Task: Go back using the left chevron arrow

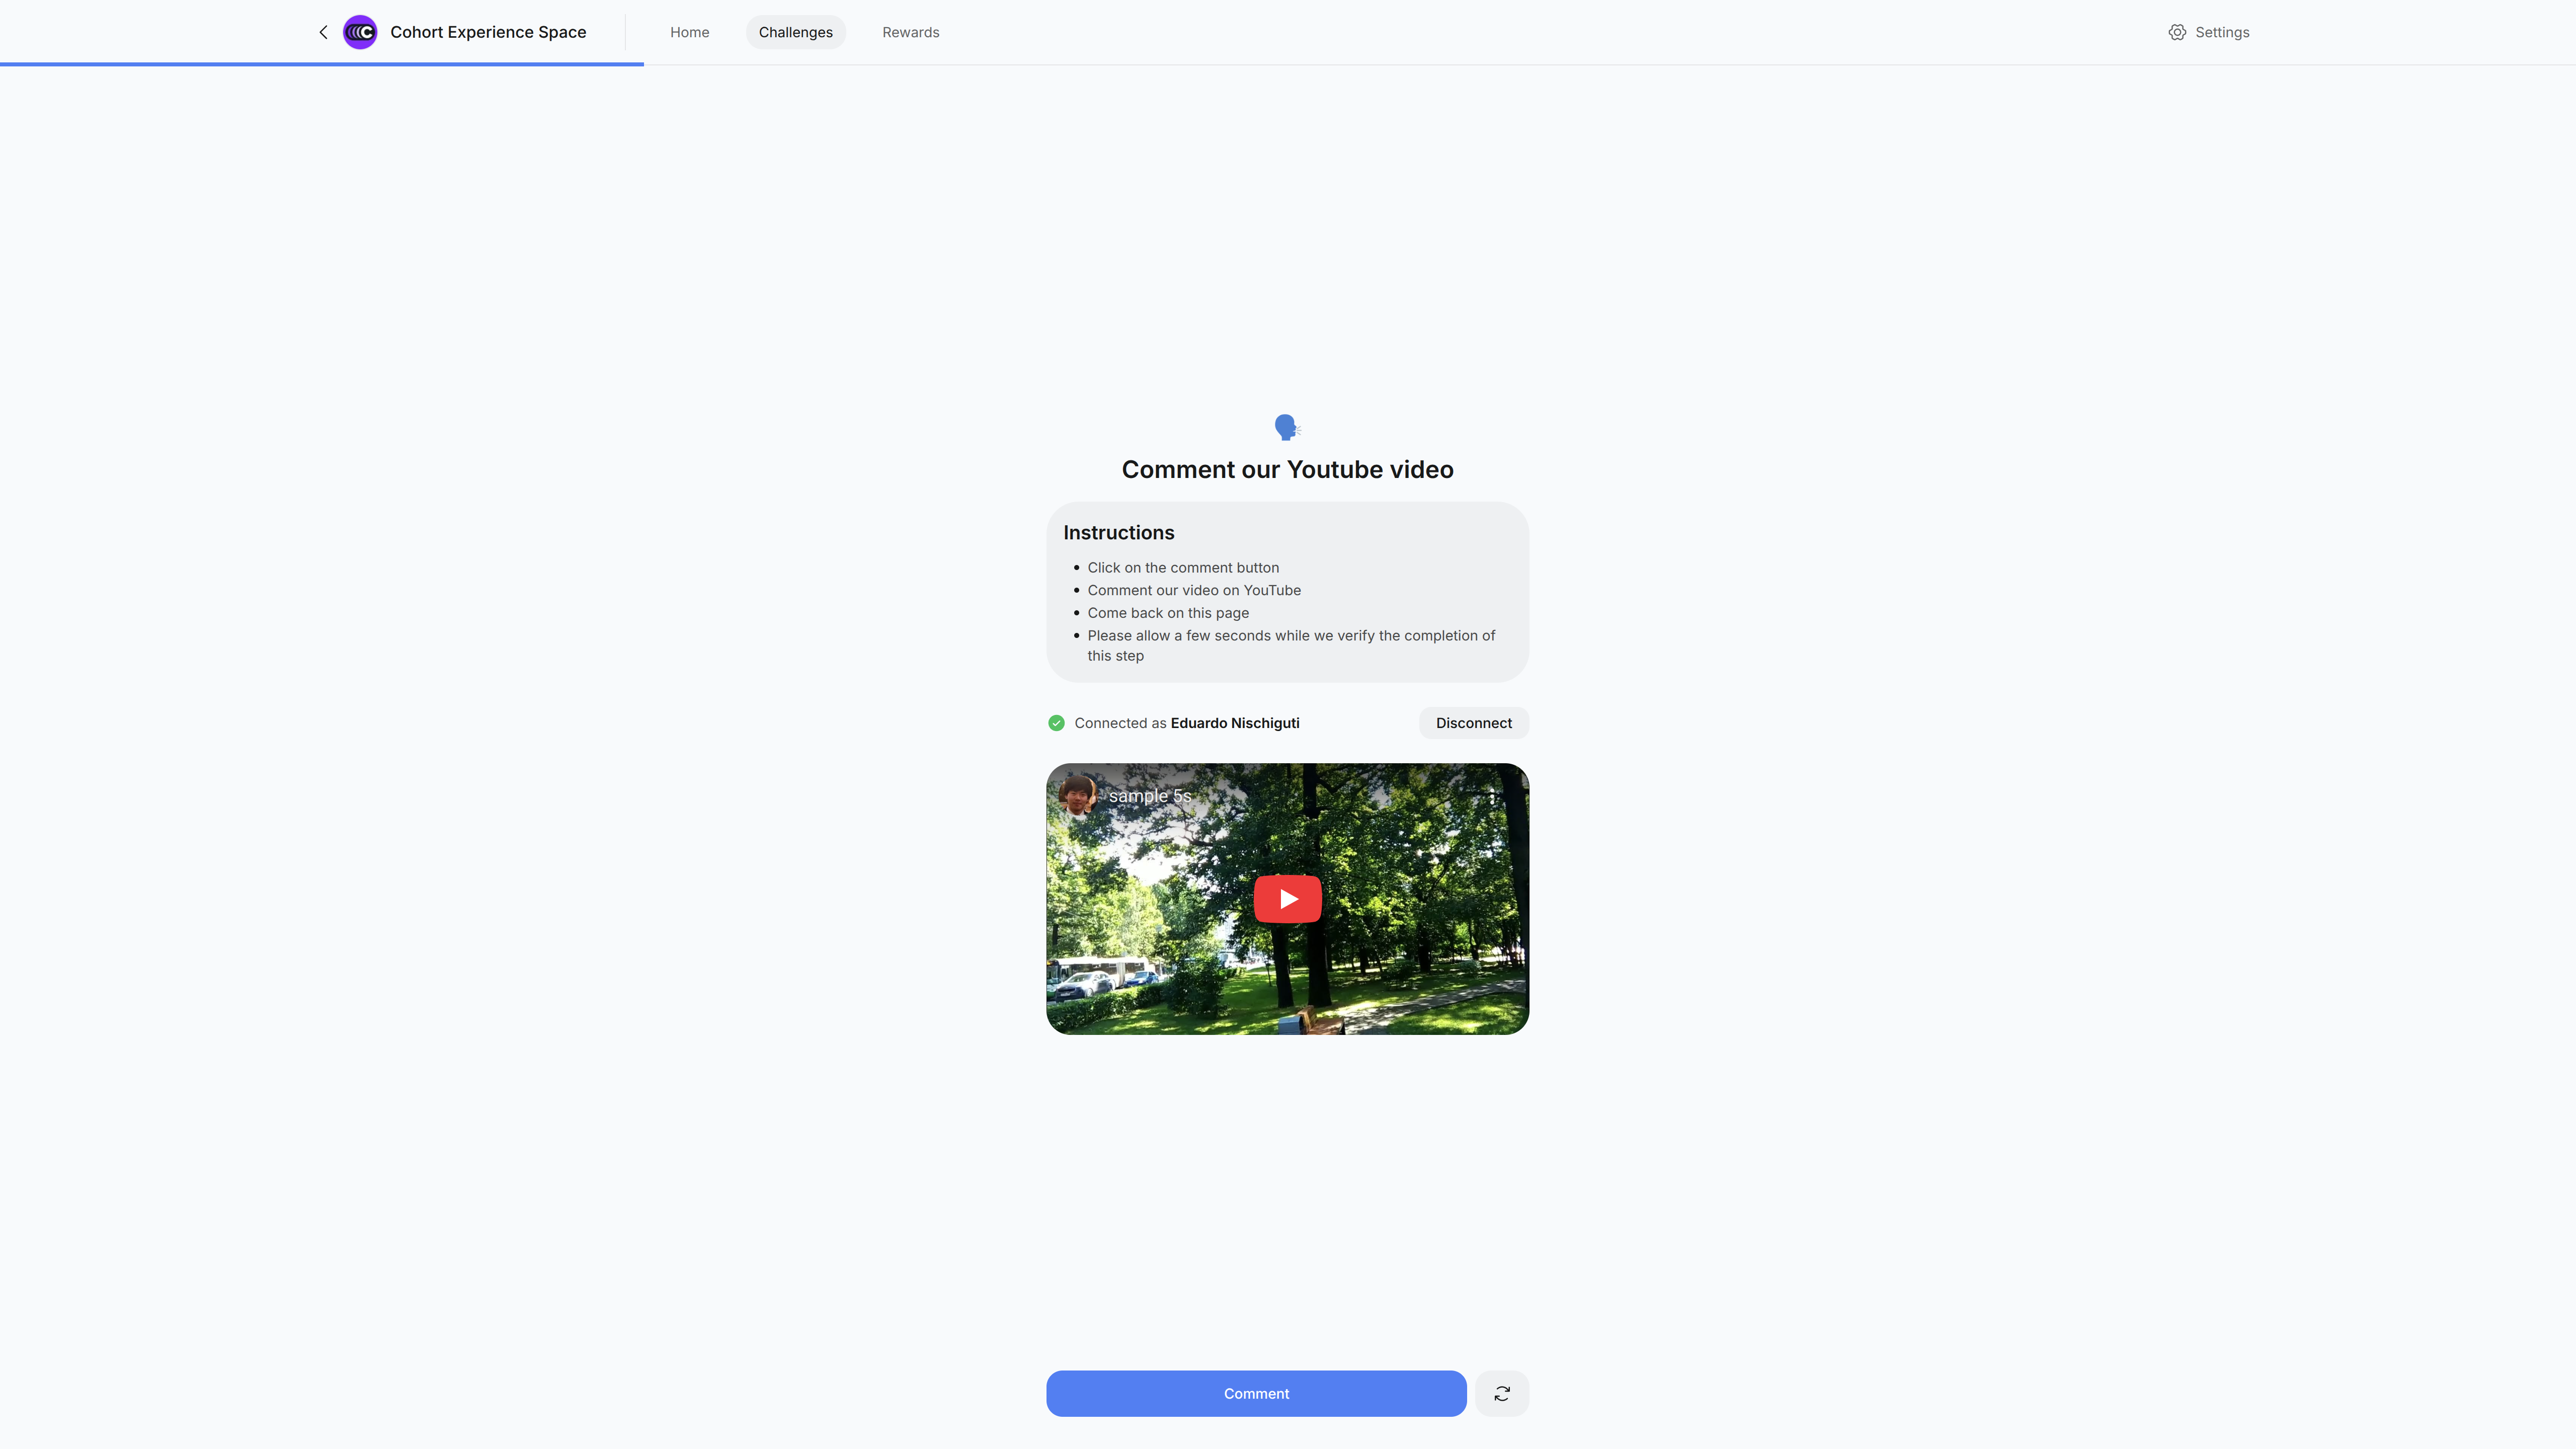Action: [323, 32]
